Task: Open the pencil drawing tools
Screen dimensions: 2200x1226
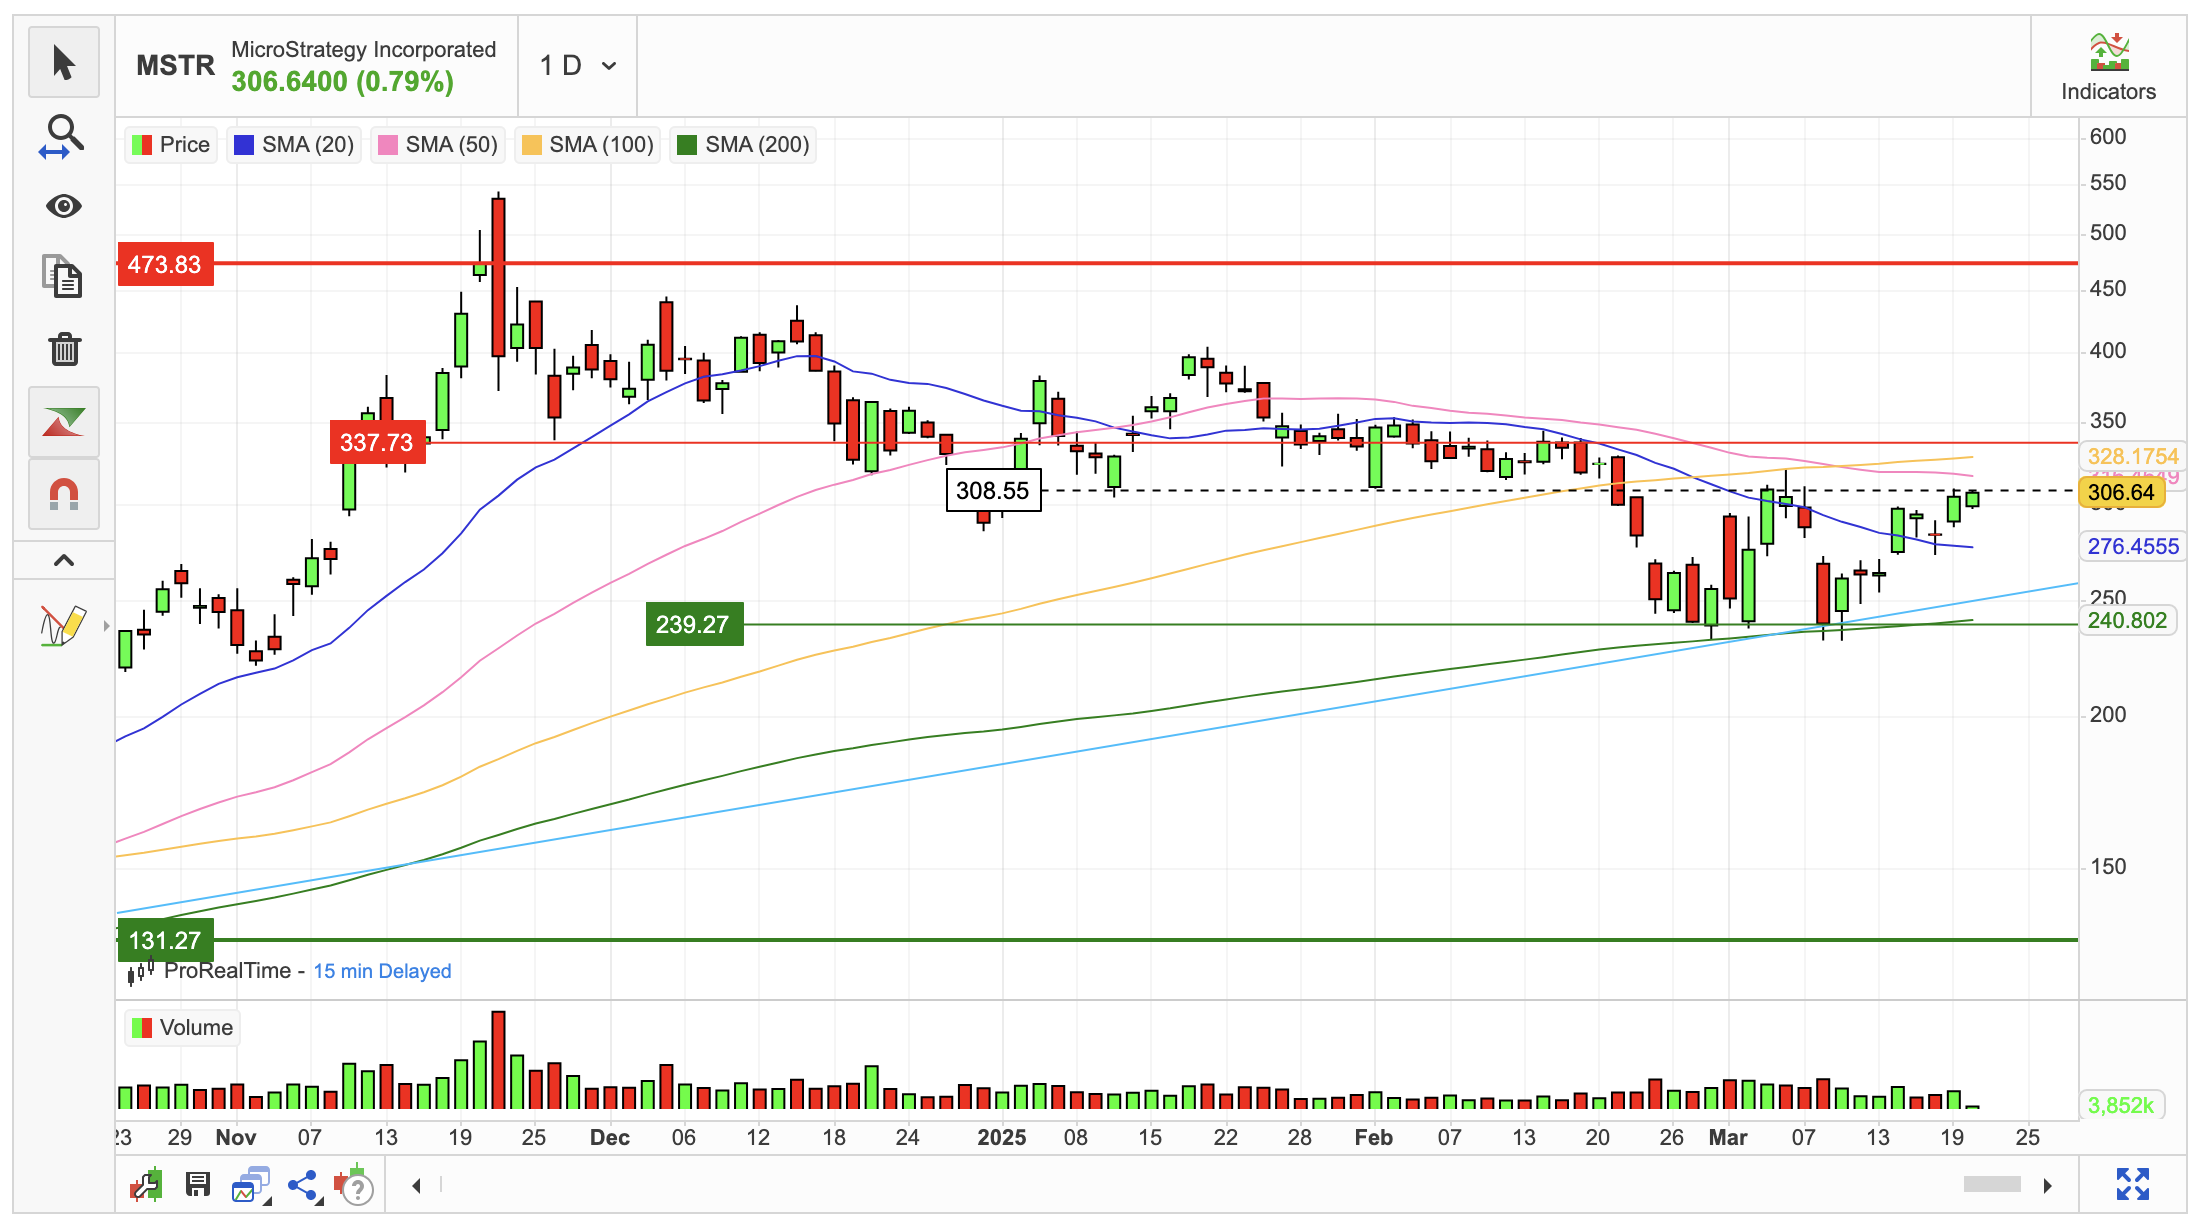Action: 62,626
